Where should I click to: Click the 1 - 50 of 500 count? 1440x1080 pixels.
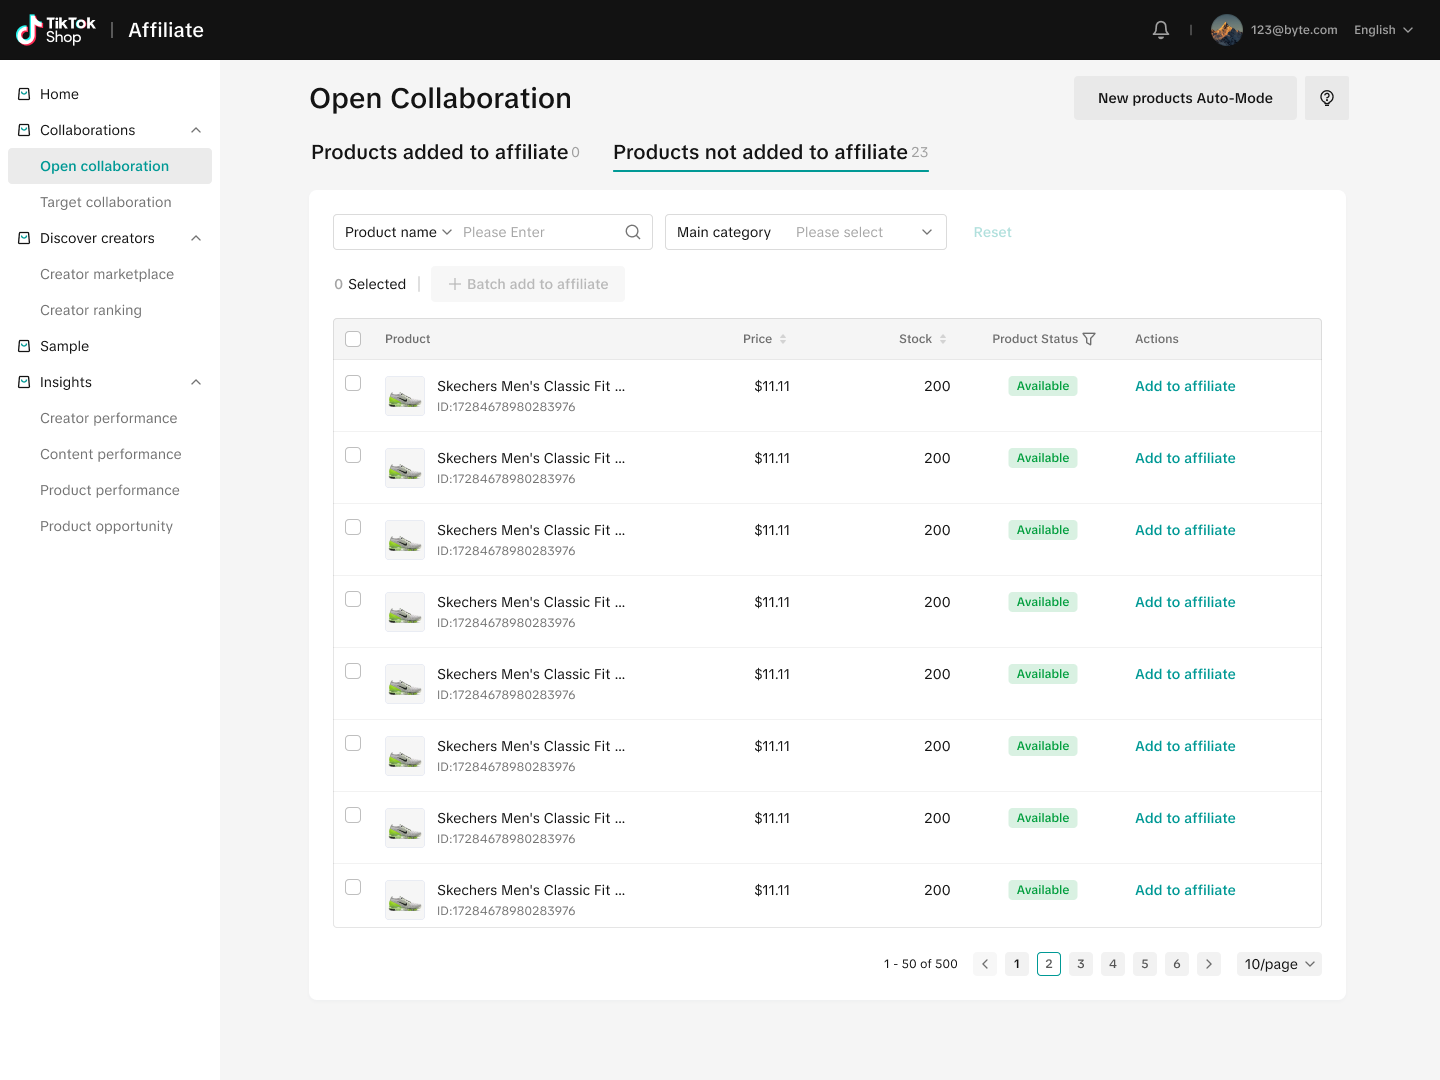(x=920, y=964)
